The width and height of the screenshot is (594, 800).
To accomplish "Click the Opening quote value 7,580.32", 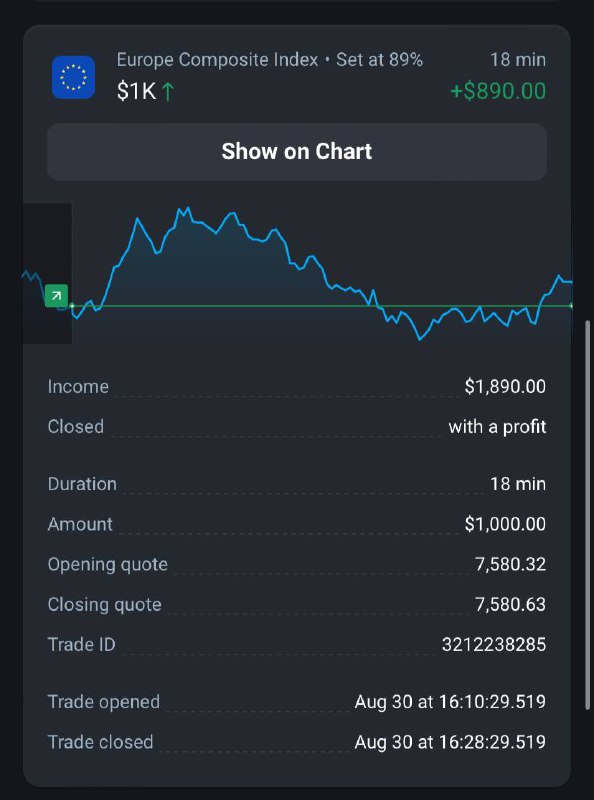I will click(x=510, y=564).
